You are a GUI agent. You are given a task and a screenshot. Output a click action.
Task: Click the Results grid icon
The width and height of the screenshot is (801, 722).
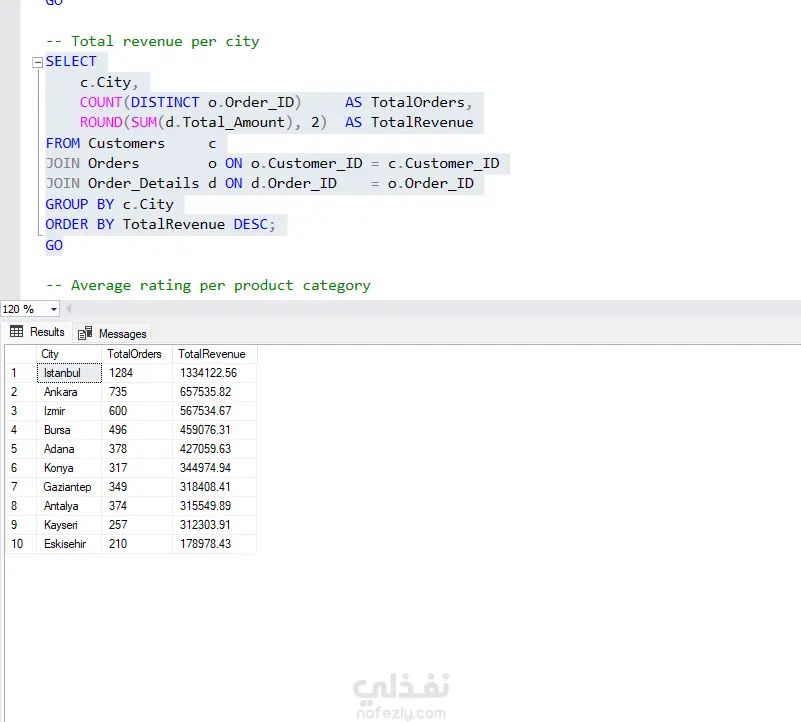(x=16, y=332)
